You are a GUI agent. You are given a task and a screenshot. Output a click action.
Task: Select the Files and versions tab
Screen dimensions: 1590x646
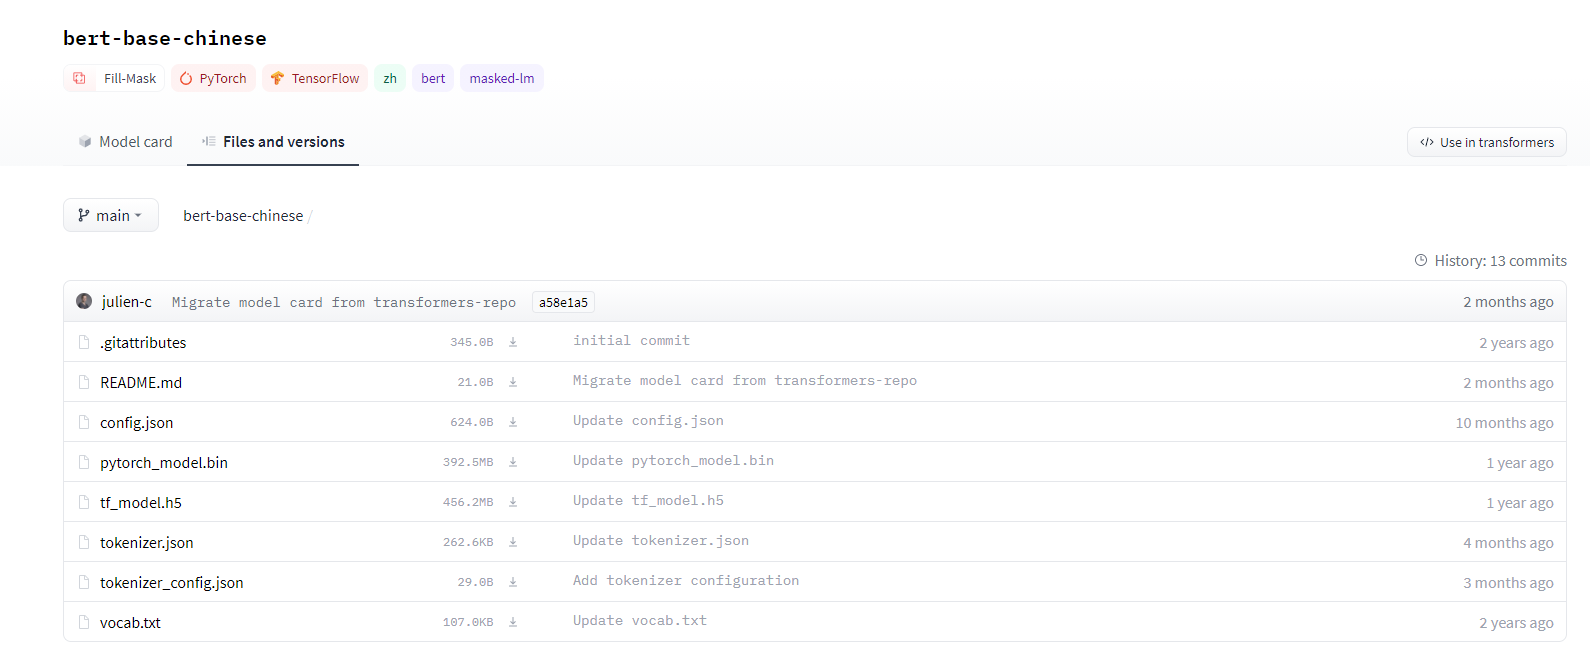(x=273, y=142)
